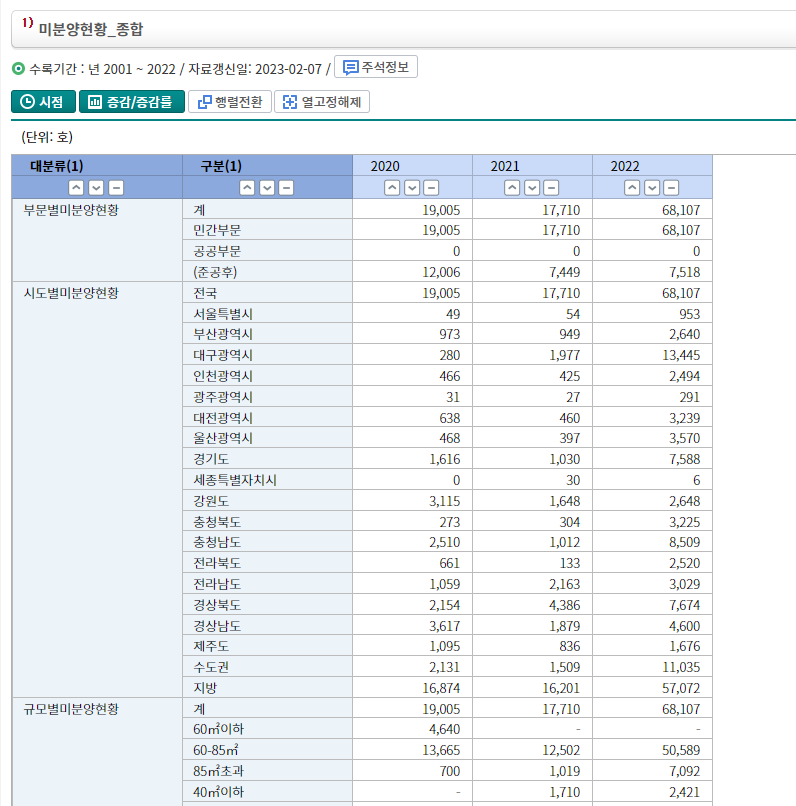Select the 부산광역시 row label
796x806 pixels.
[223, 334]
